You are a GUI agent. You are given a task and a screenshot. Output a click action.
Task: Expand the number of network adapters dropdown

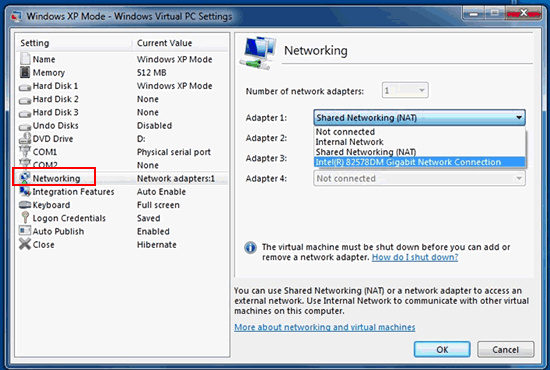pos(405,90)
